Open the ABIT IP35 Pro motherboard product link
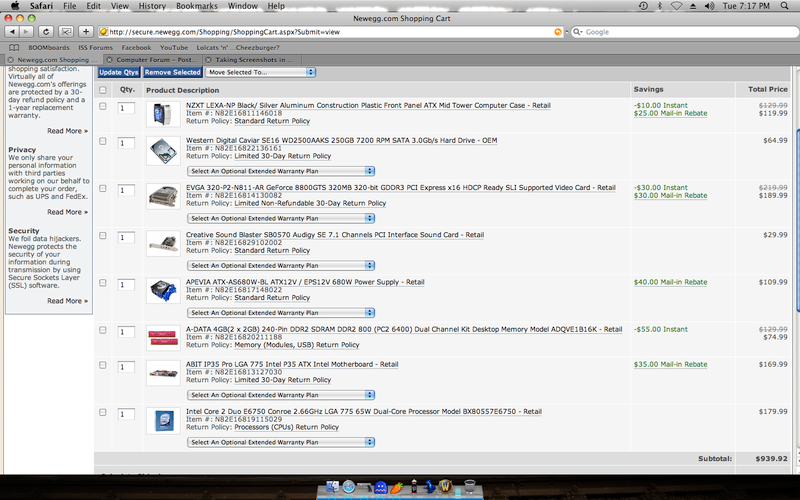This screenshot has height=500, width=800. pyautogui.click(x=292, y=364)
